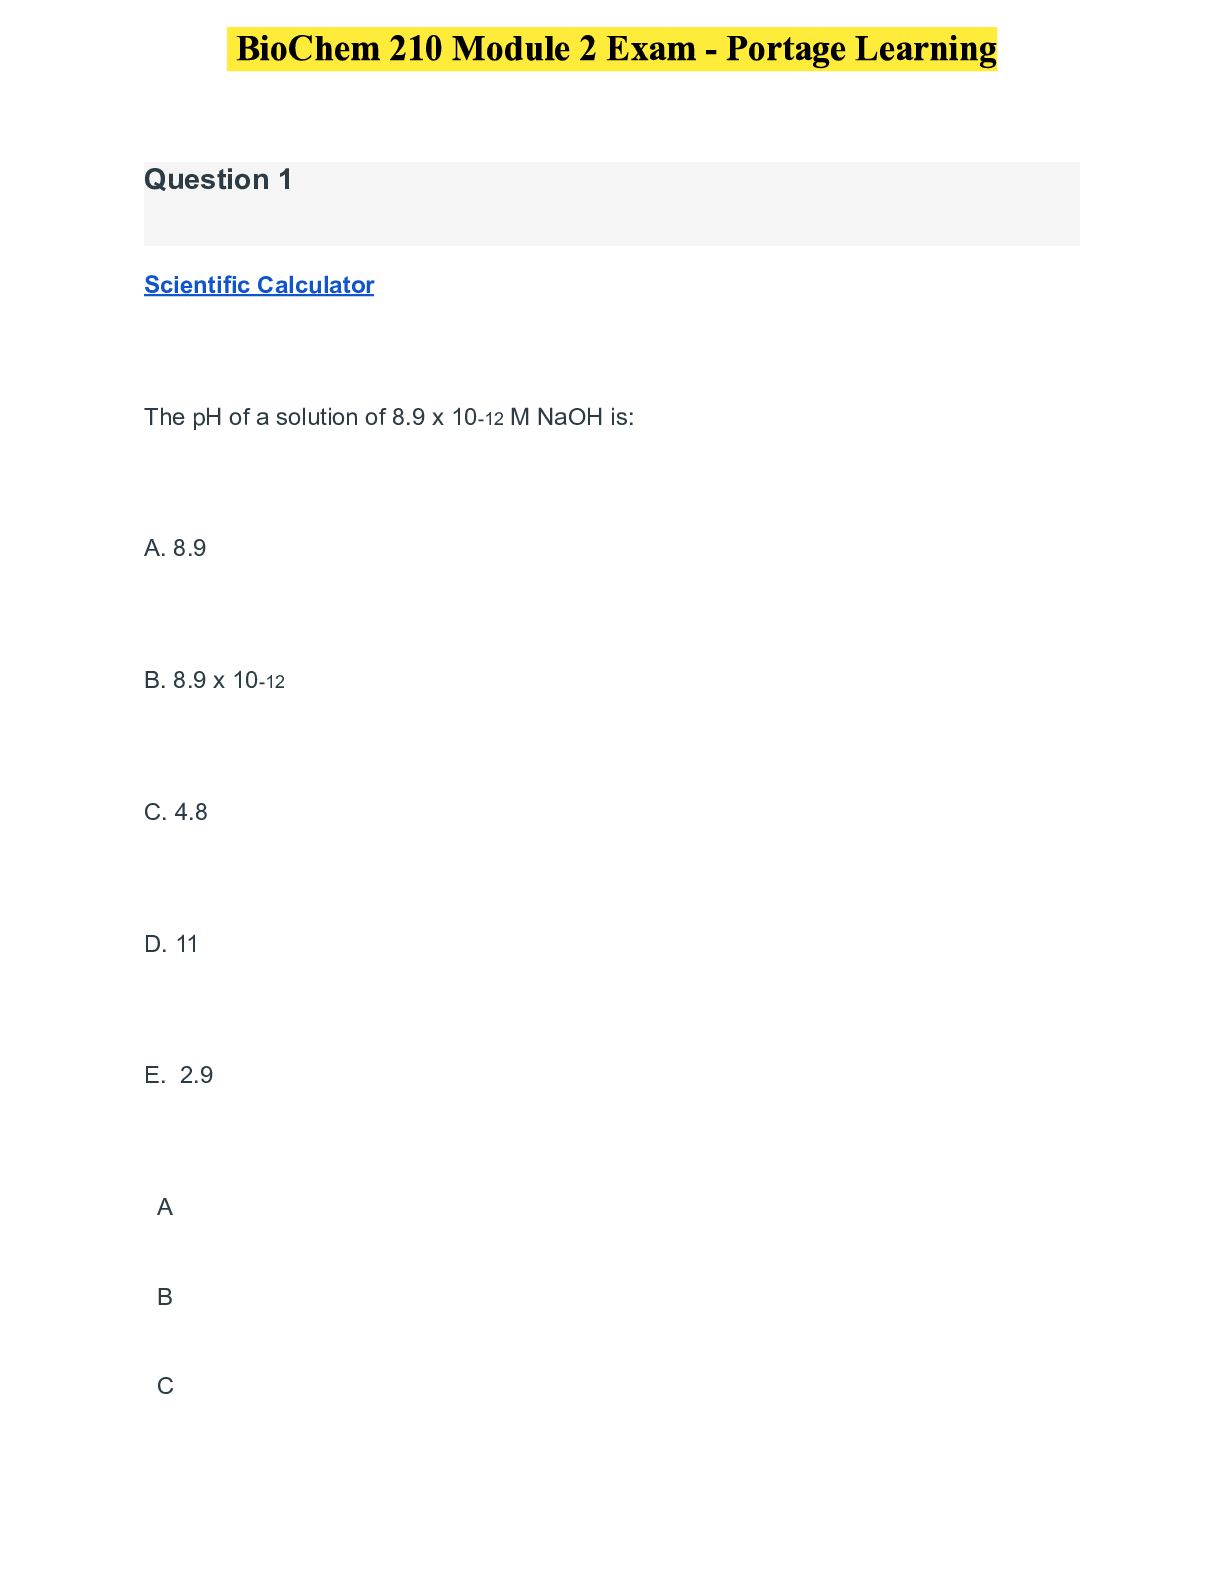
Task: Select answer choice B at the bottom
Action: 165,1297
